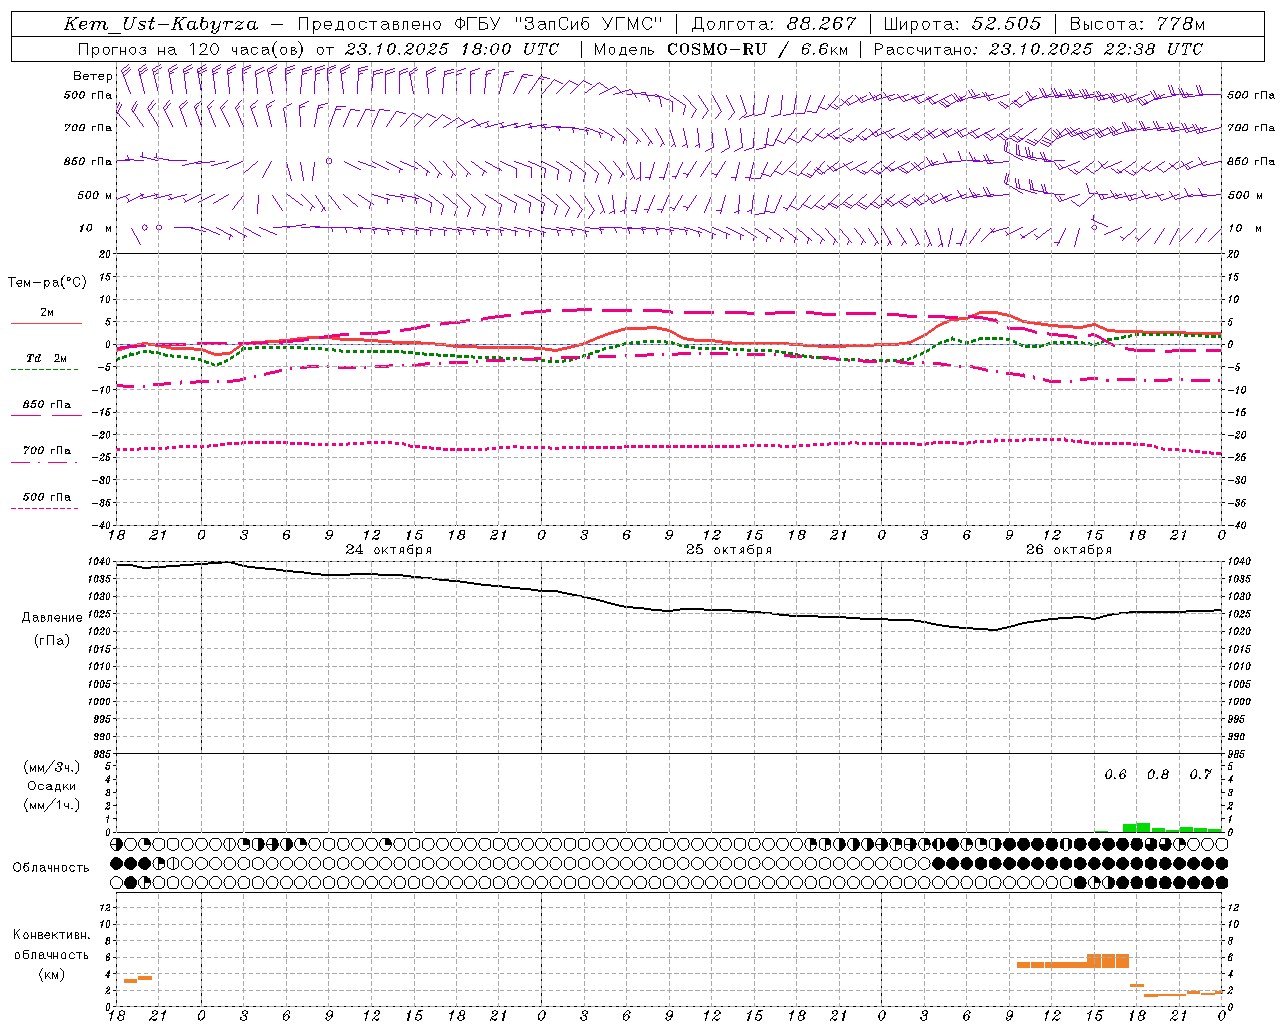The width and height of the screenshot is (1280, 1024).
Task: Click the "24 октября" date label
Action: [389, 549]
